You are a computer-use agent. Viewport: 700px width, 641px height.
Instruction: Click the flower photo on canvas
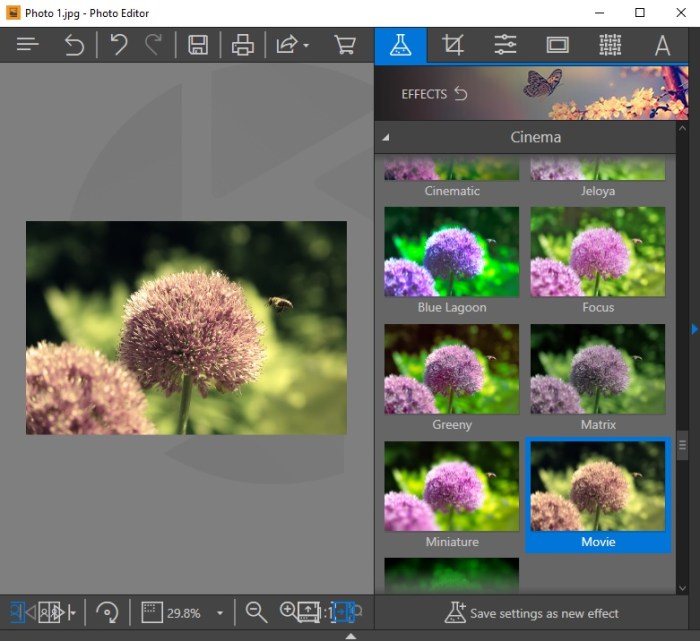(x=186, y=328)
